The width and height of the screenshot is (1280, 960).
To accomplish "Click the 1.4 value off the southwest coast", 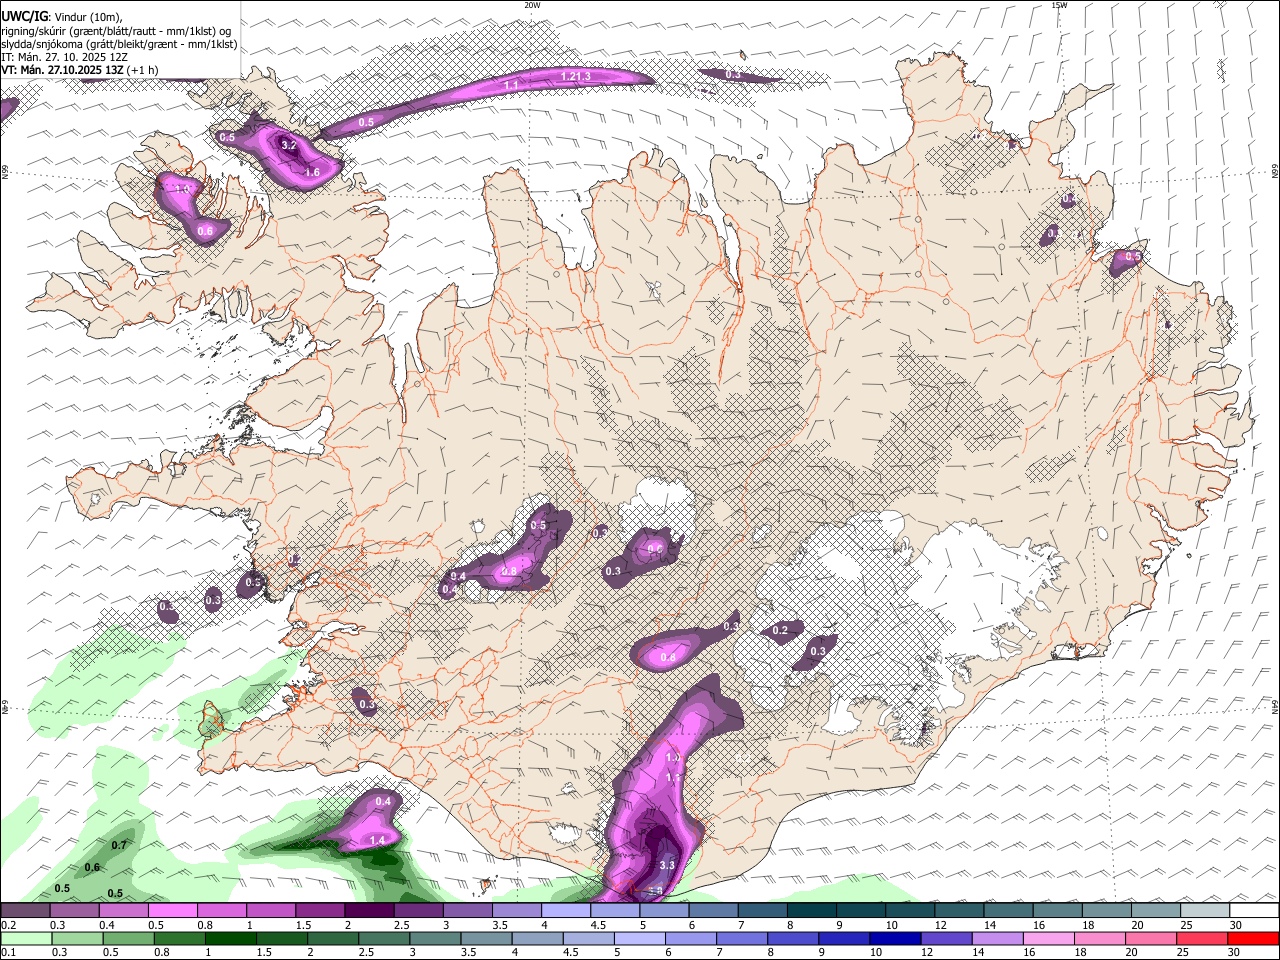I will click(377, 841).
